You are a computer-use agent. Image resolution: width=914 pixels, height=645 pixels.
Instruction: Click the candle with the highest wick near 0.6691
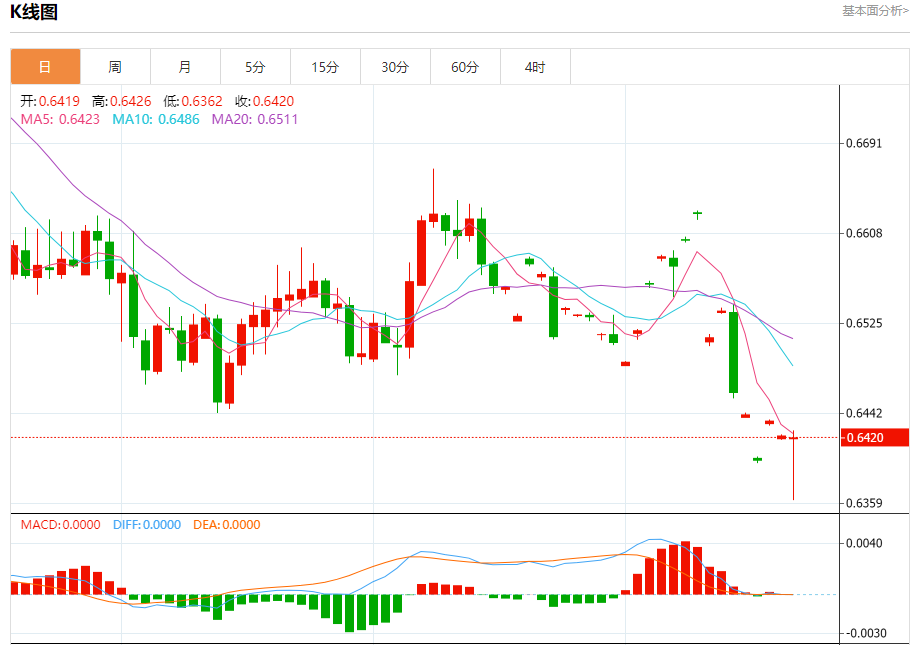(433, 197)
